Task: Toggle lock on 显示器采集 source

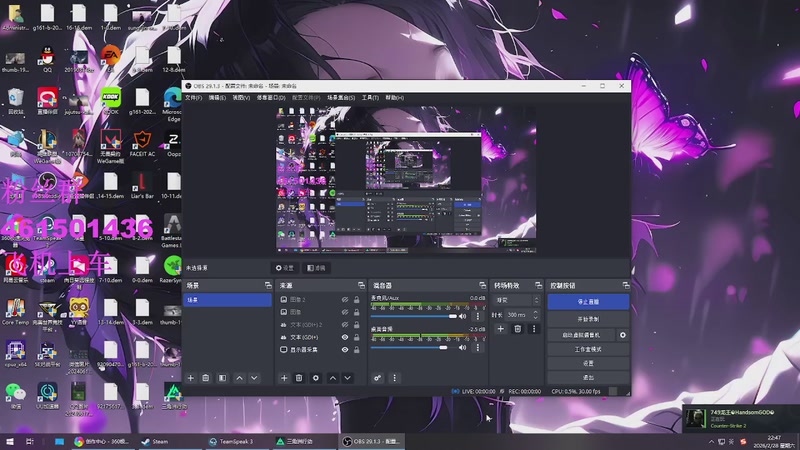Action: click(x=357, y=349)
